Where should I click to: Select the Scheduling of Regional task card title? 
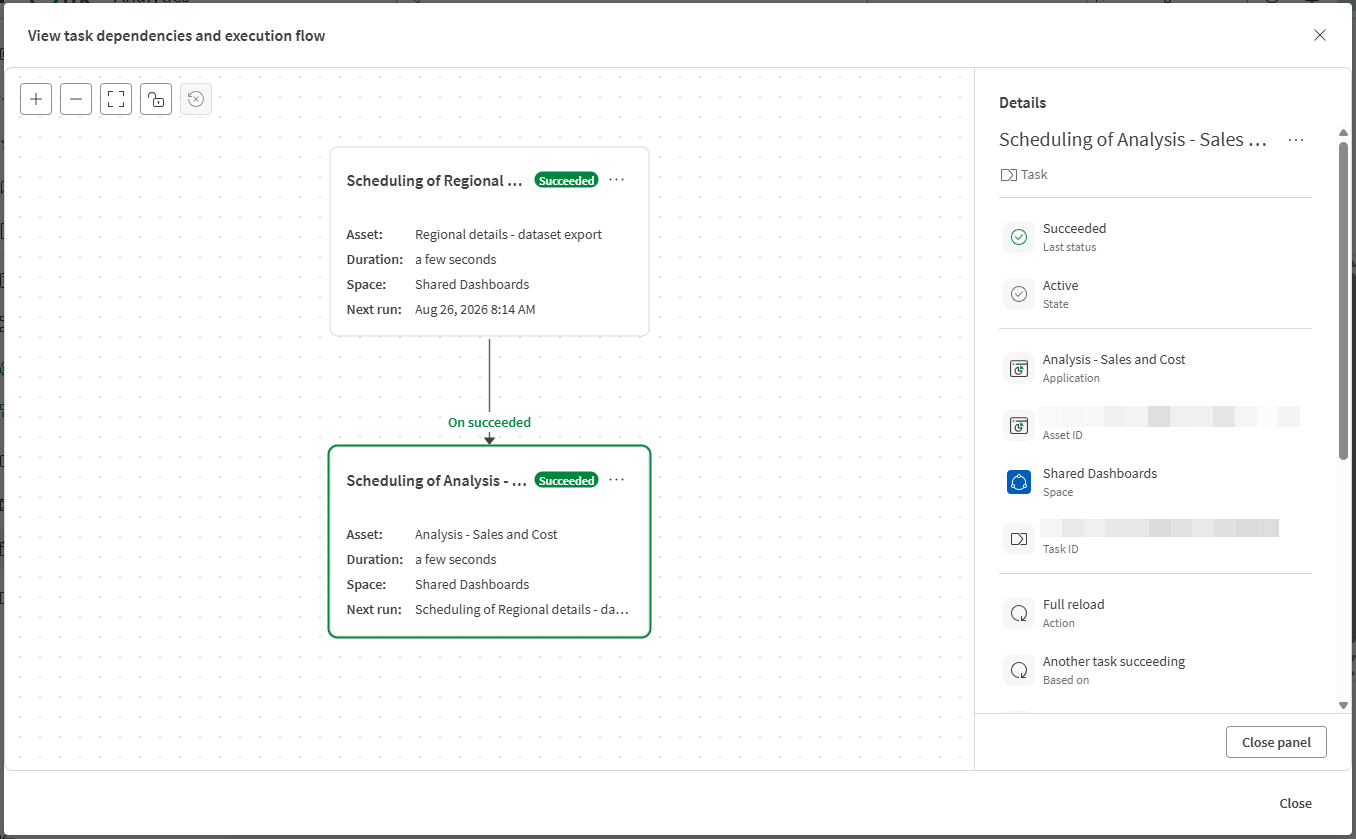[435, 181]
